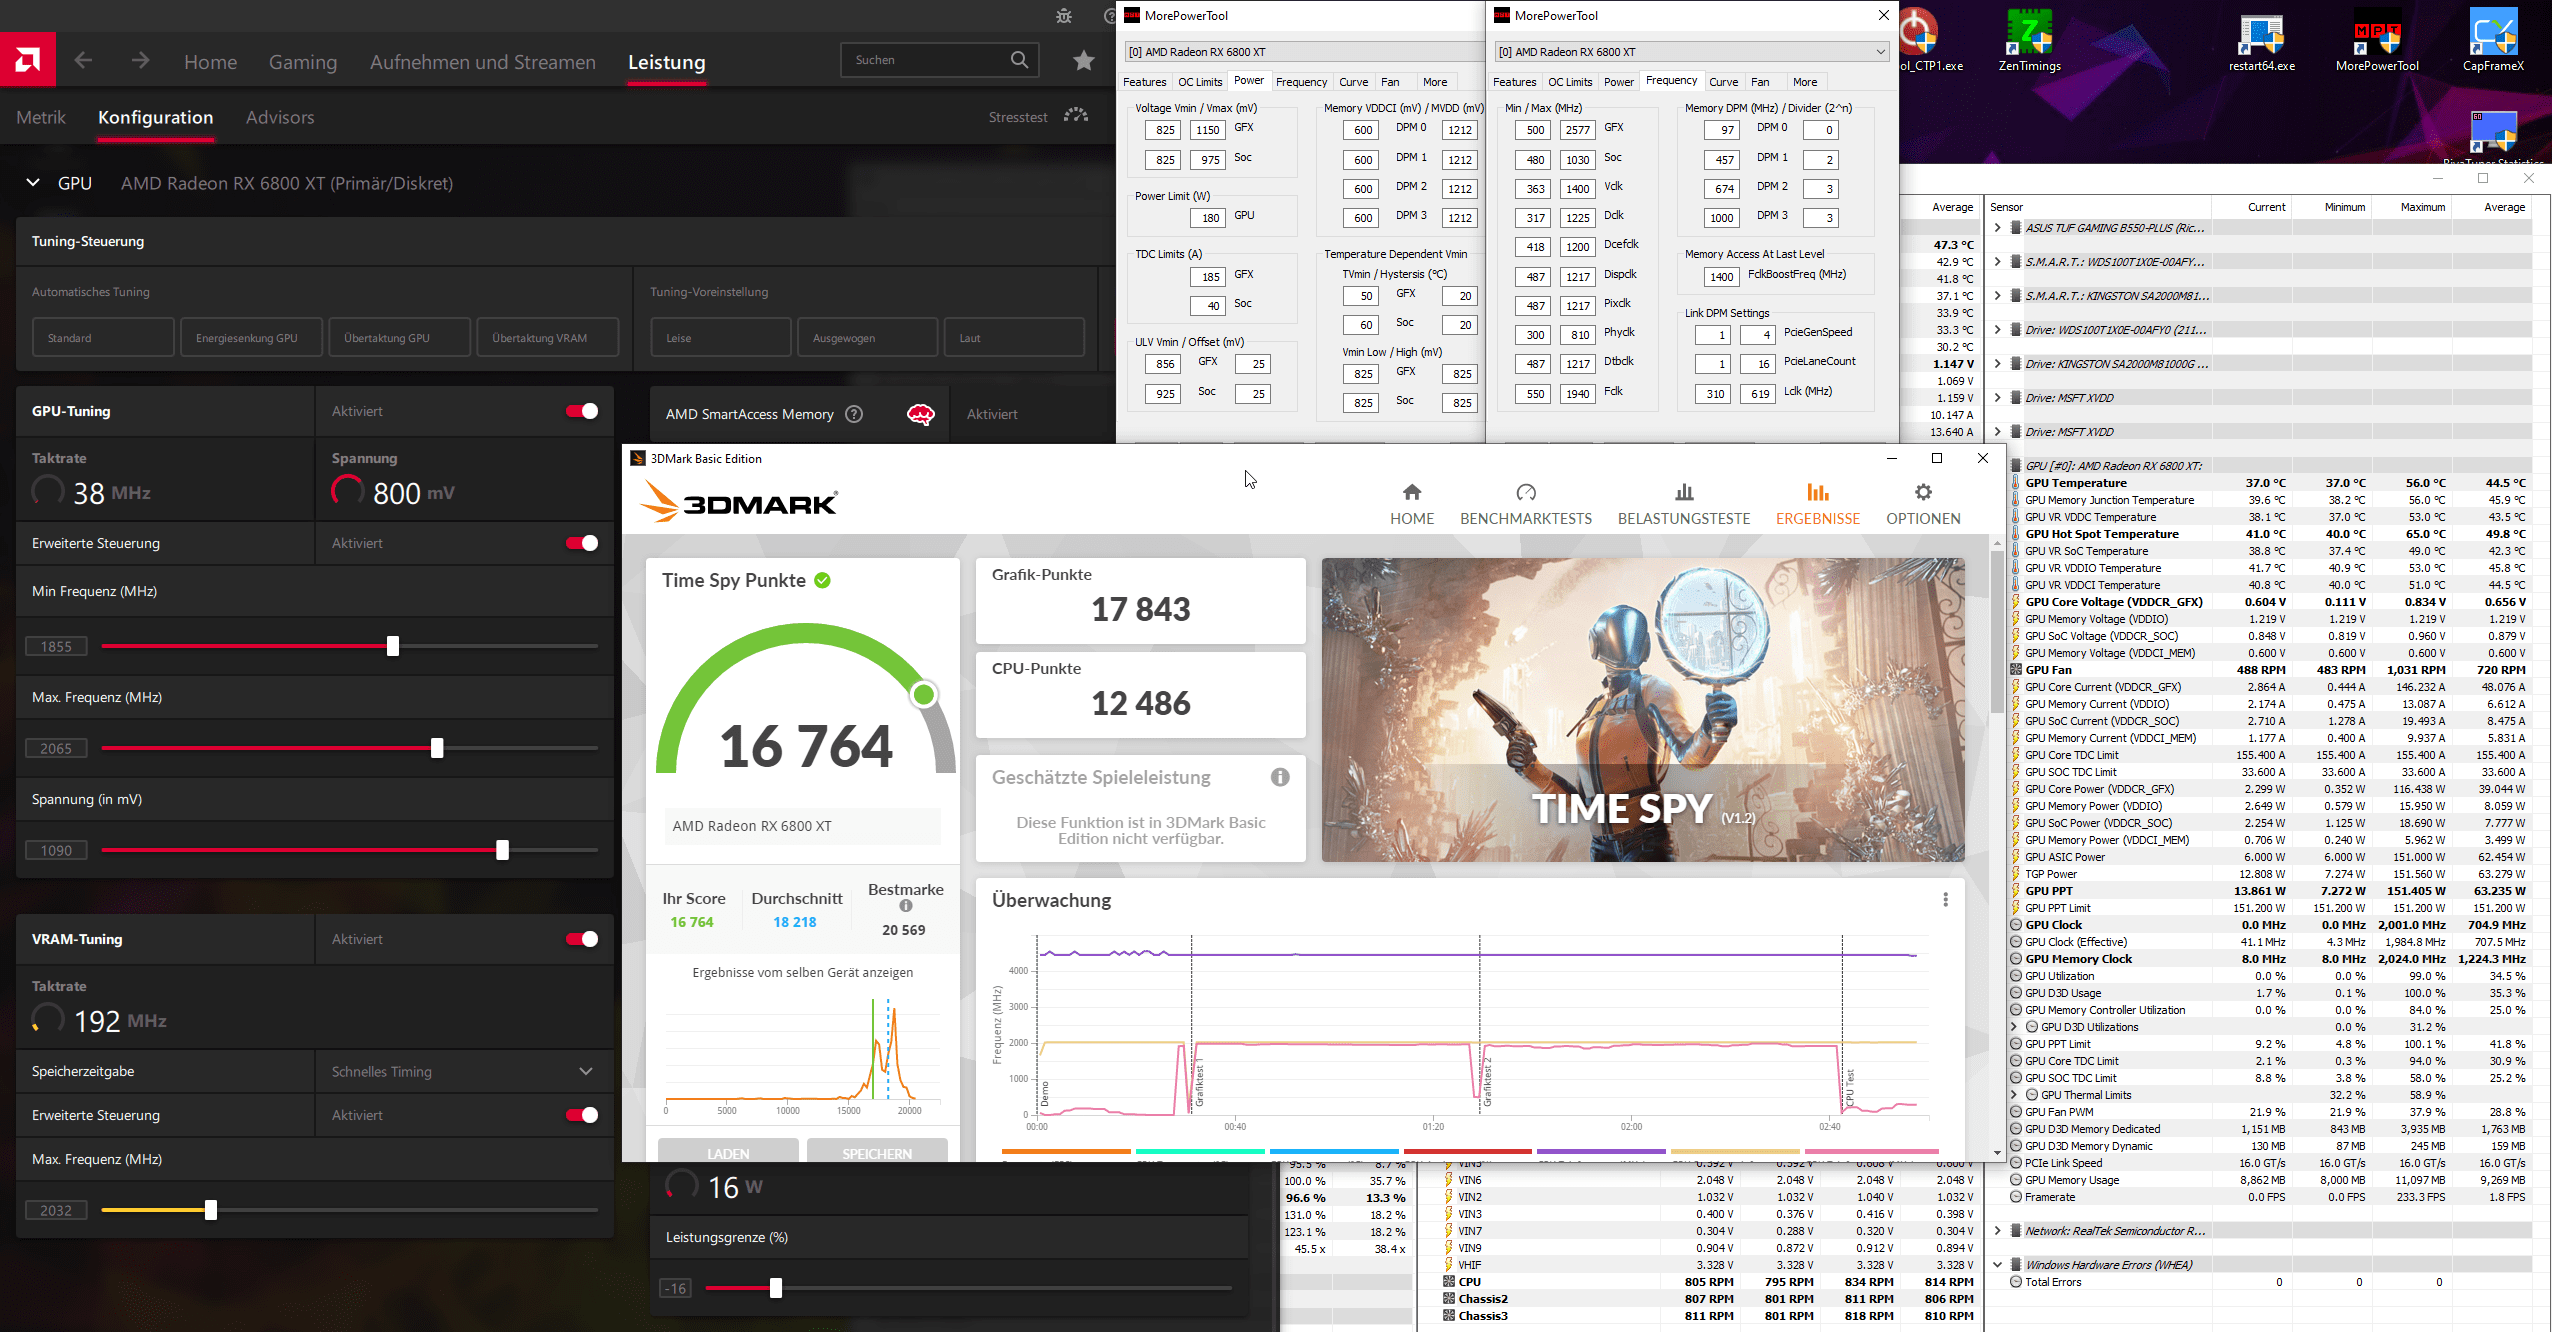Click the Leise tuning preset
Image resolution: width=2552 pixels, height=1332 pixels.
[720, 338]
